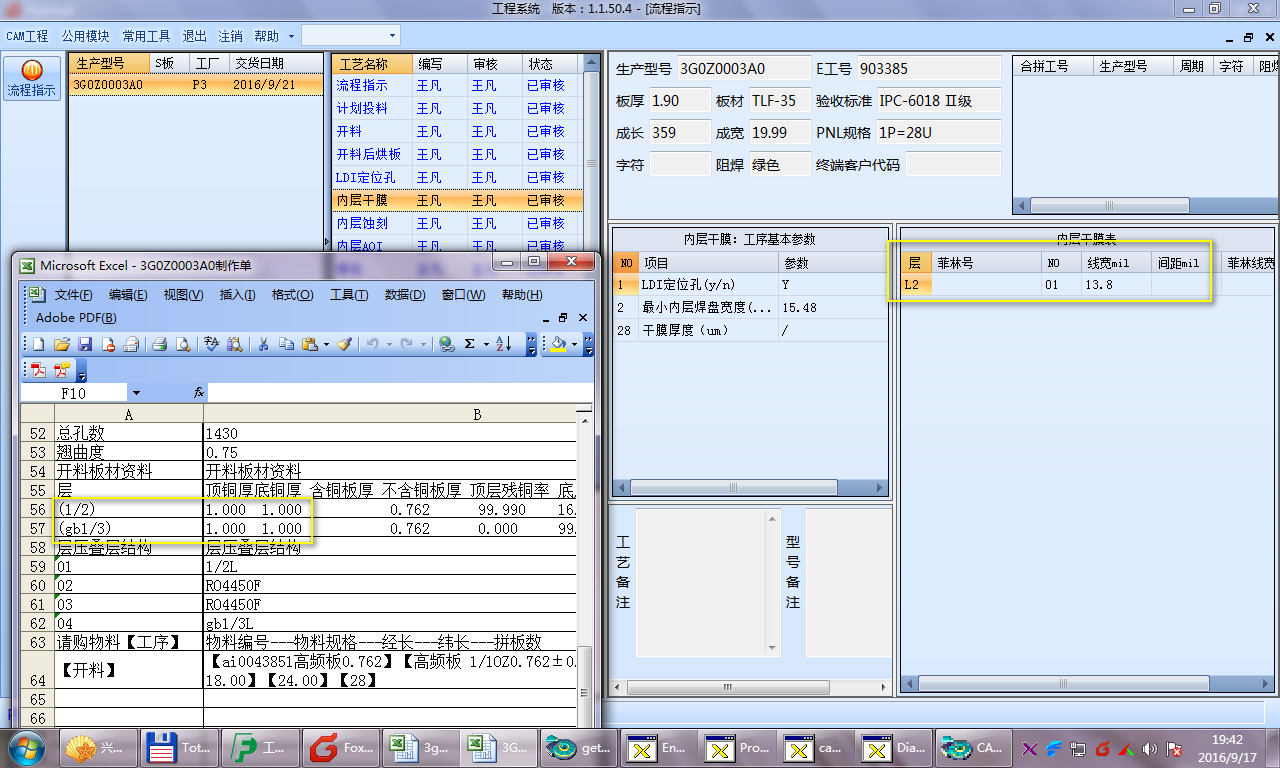Click the 流程指示 orange icon button
Image resolution: width=1280 pixels, height=768 pixels.
click(x=32, y=79)
